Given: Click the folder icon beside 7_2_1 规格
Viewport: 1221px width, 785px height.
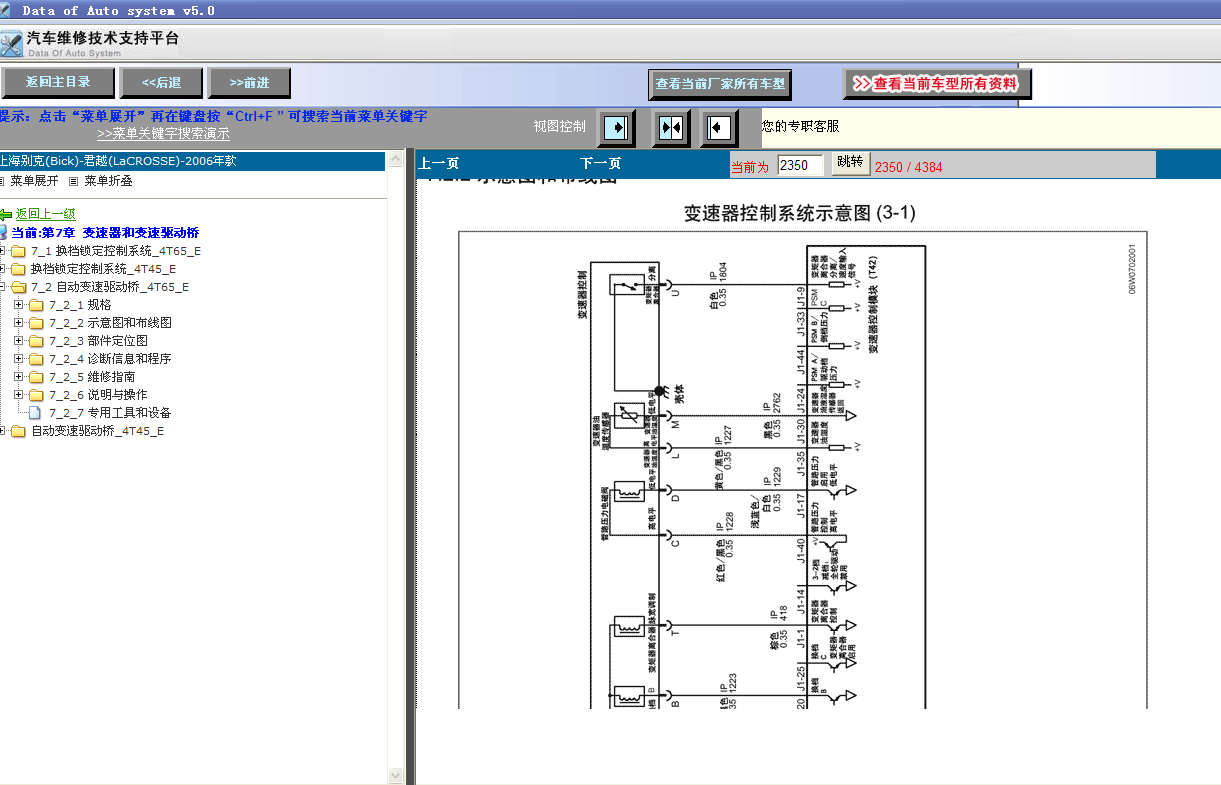Looking at the screenshot, I should coord(36,305).
